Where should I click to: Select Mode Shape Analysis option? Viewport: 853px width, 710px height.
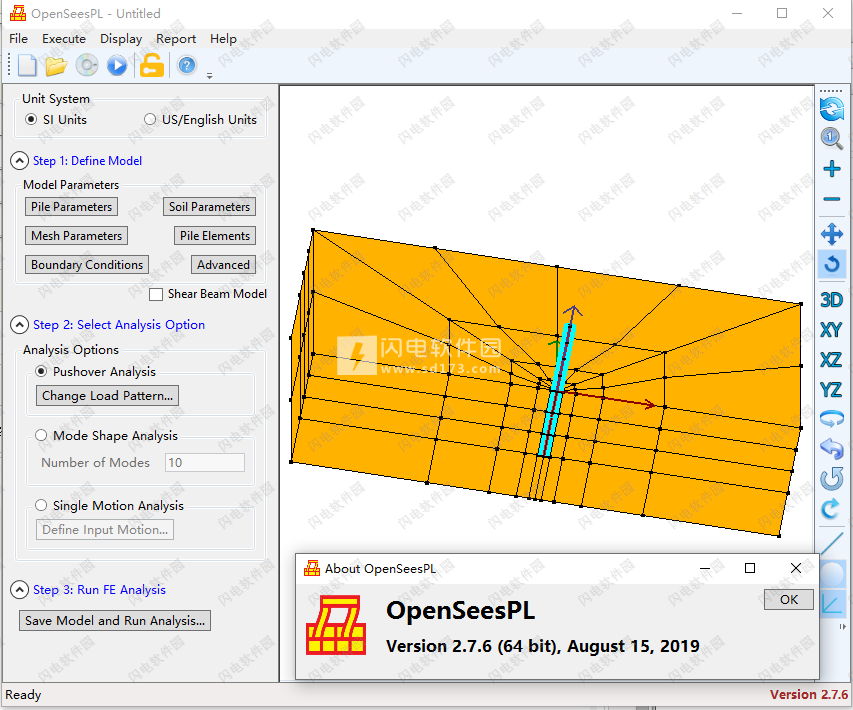[x=41, y=435]
